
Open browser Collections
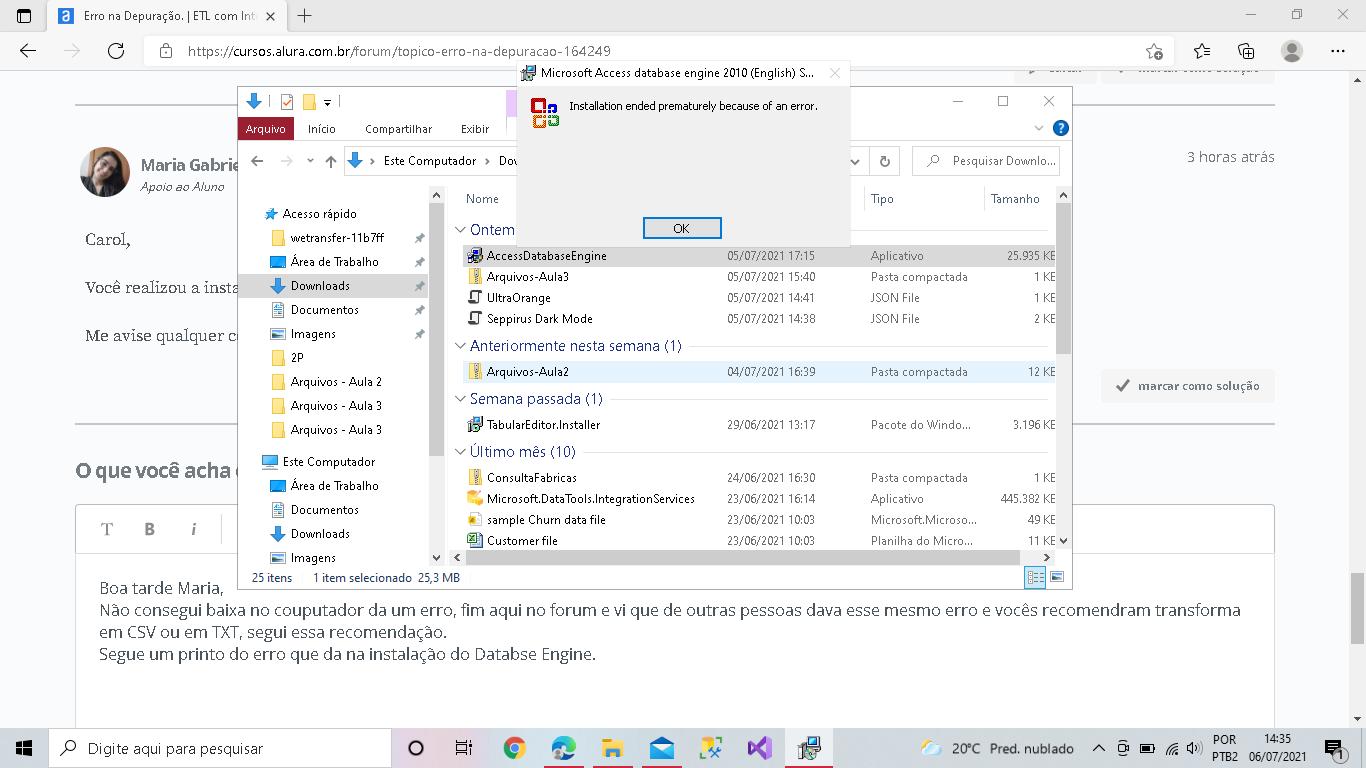(x=1246, y=51)
